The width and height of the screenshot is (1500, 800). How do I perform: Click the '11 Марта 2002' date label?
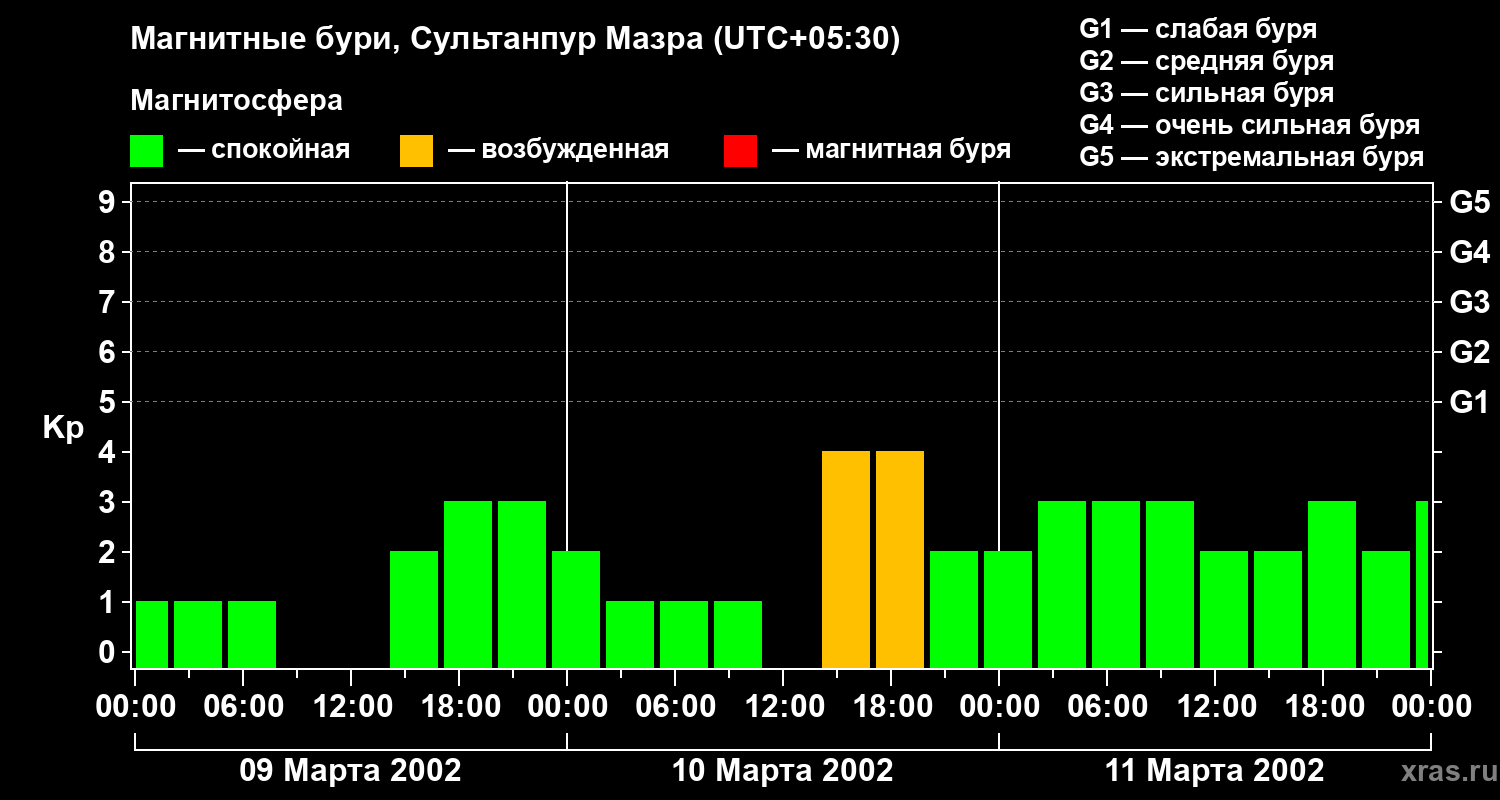[x=1214, y=771]
